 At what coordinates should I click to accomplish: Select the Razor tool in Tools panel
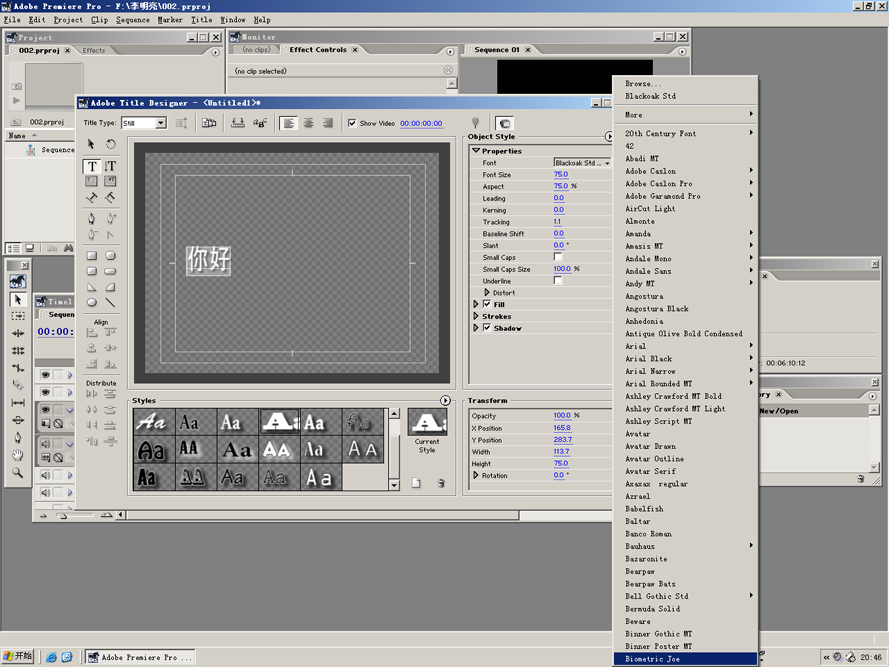(18, 385)
